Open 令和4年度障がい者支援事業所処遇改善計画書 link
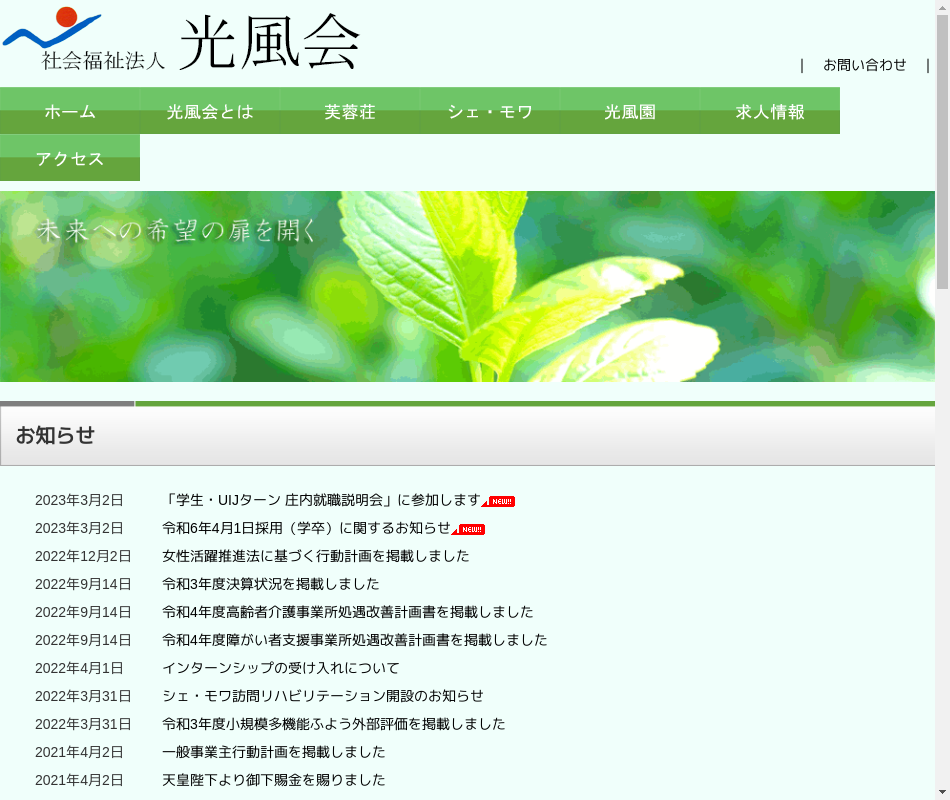Image resolution: width=950 pixels, height=800 pixels. click(354, 640)
